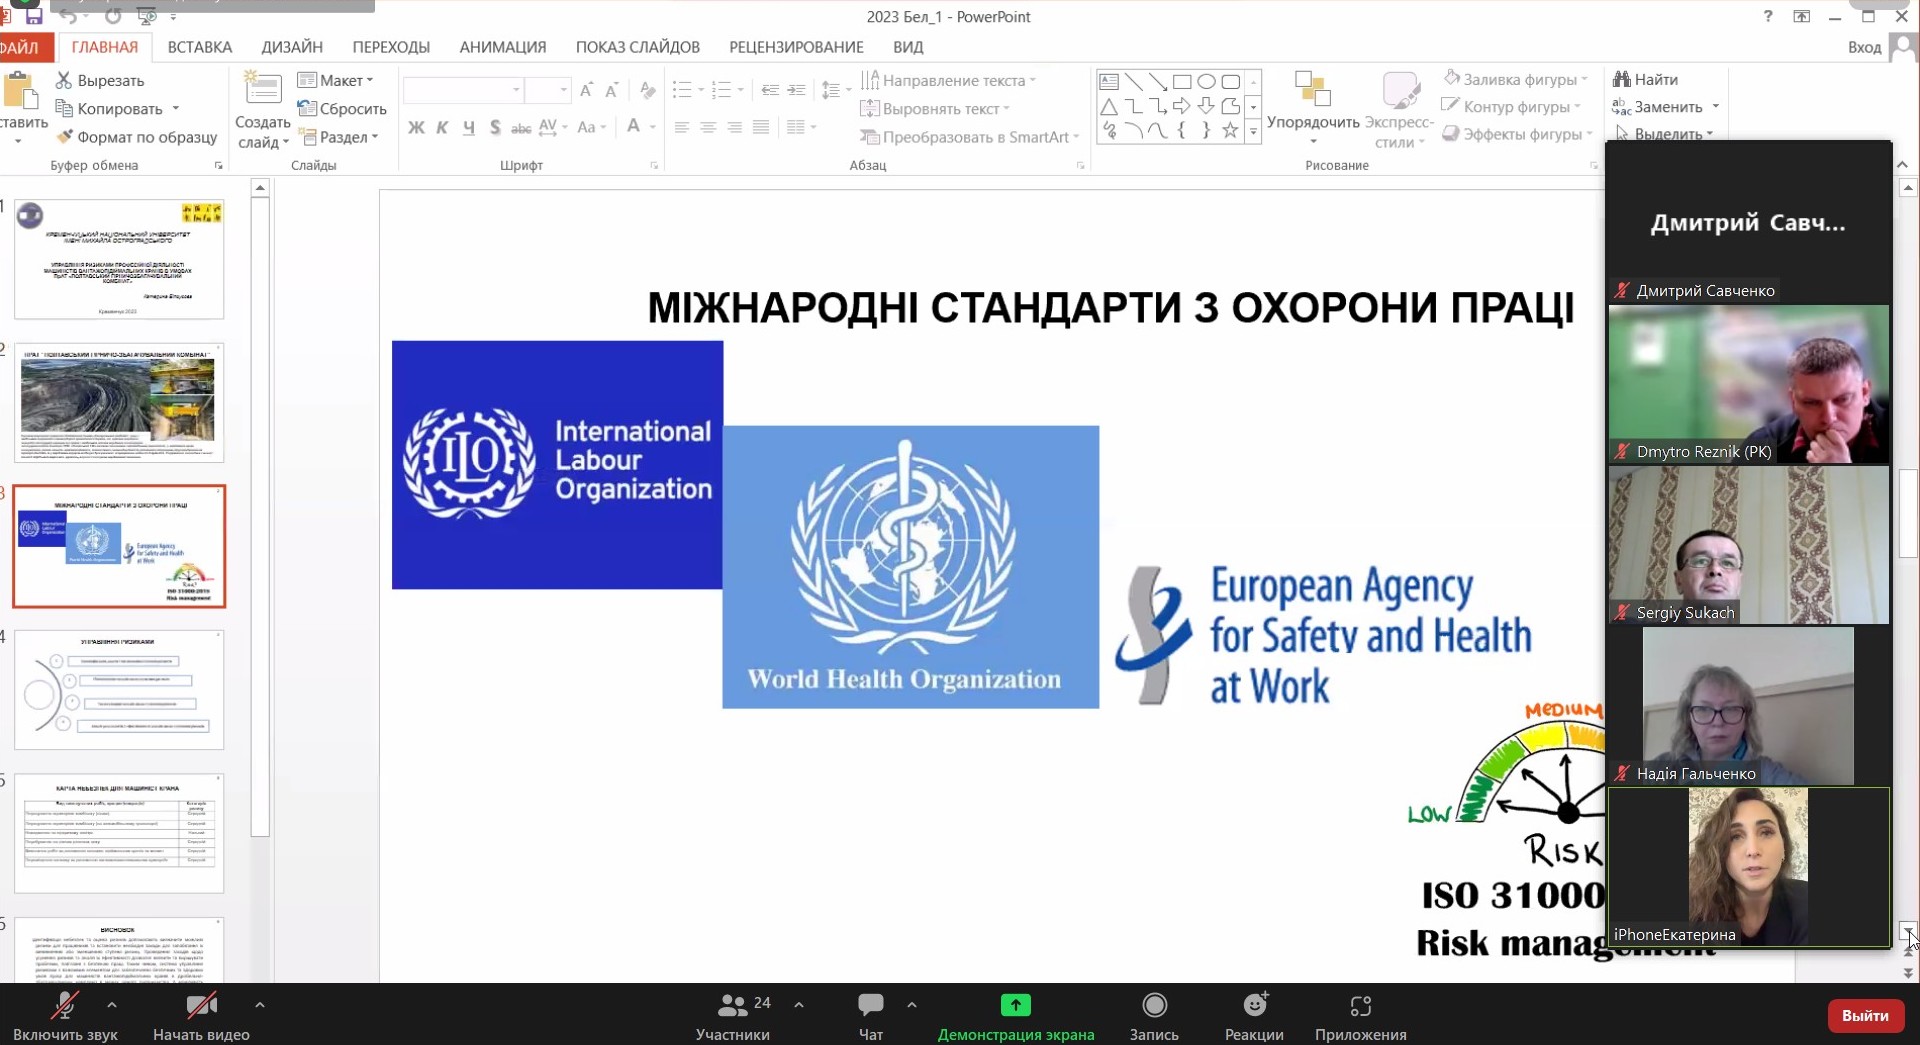This screenshot has height=1045, width=1920.
Task: Align paragraph text to center
Action: 708,127
